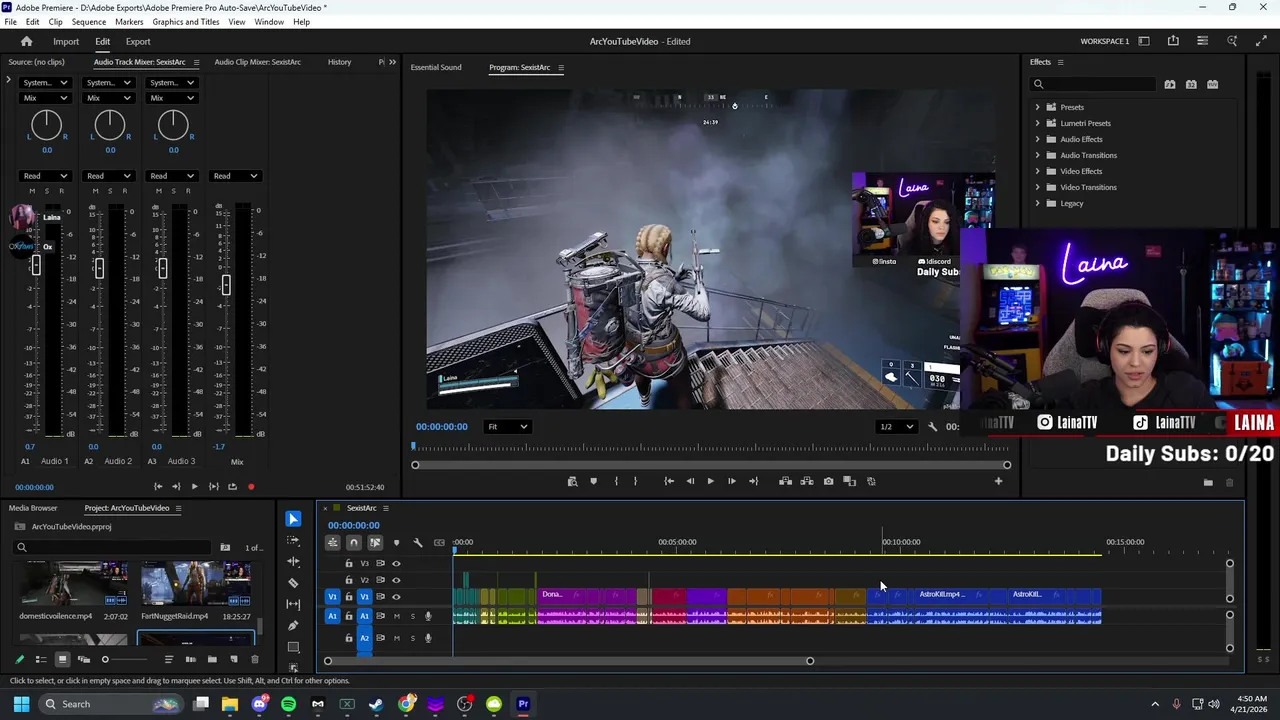Viewport: 1280px width, 720px height.
Task: Mark In point in Program monitor
Action: tap(616, 482)
